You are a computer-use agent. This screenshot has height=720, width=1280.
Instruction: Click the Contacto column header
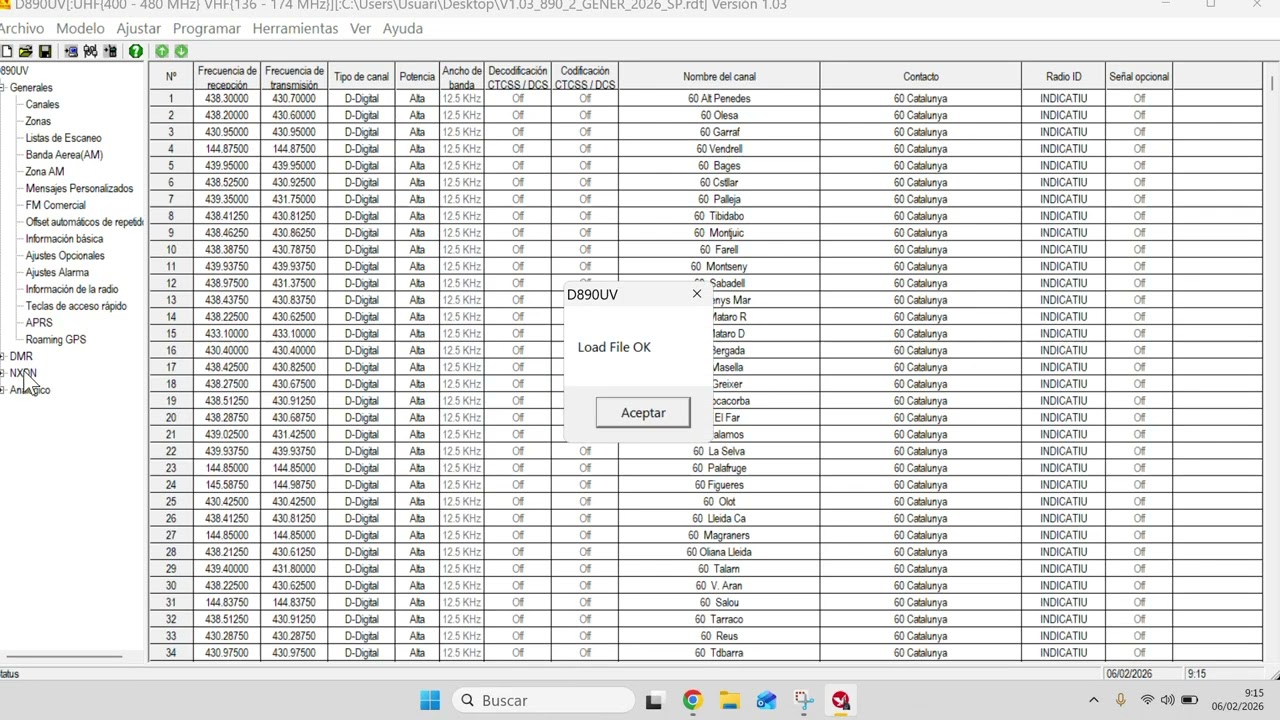[921, 76]
